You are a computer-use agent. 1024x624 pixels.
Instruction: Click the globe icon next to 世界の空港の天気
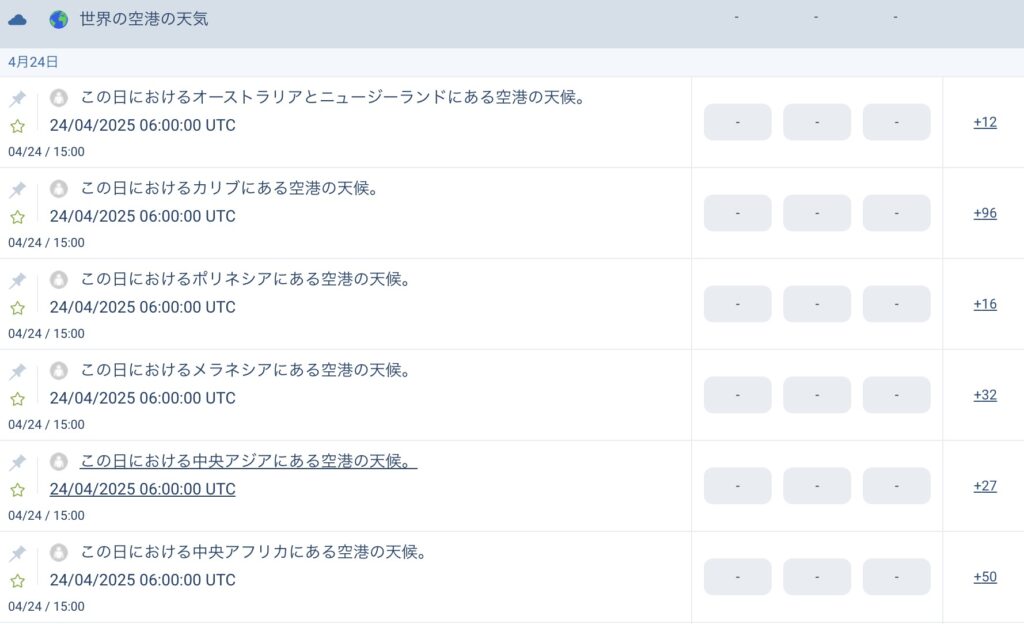pyautogui.click(x=59, y=20)
